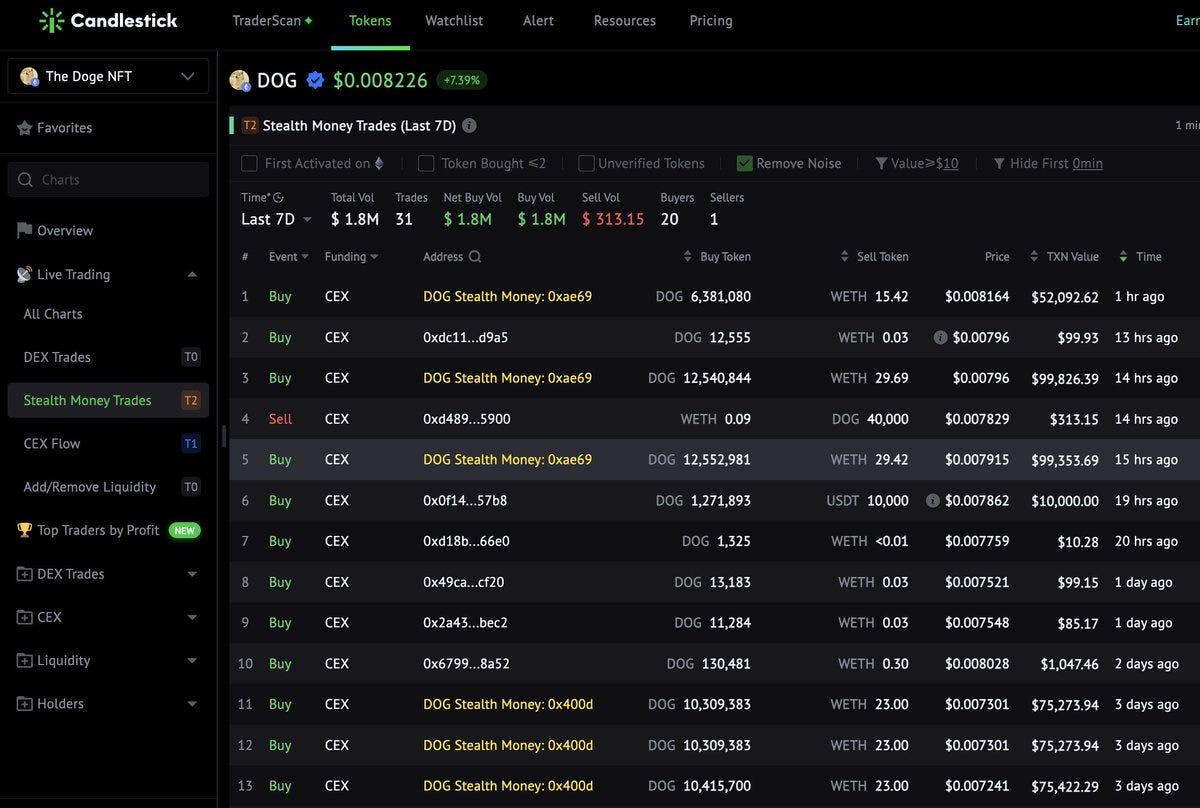This screenshot has width=1200, height=808.
Task: Enable the Unverified Tokens checkbox
Action: 586,163
